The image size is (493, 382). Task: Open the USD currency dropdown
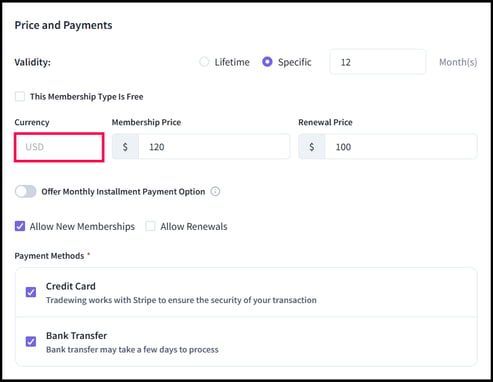59,147
